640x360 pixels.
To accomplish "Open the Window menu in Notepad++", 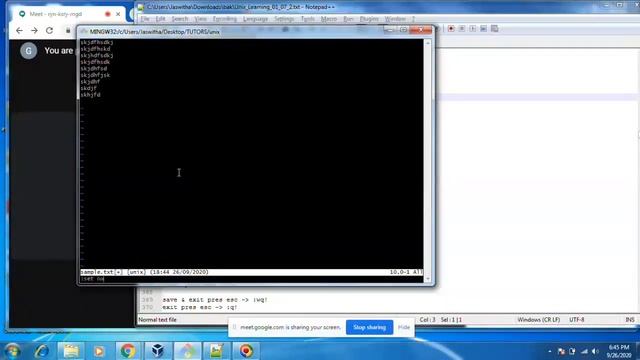I will pos(395,19).
